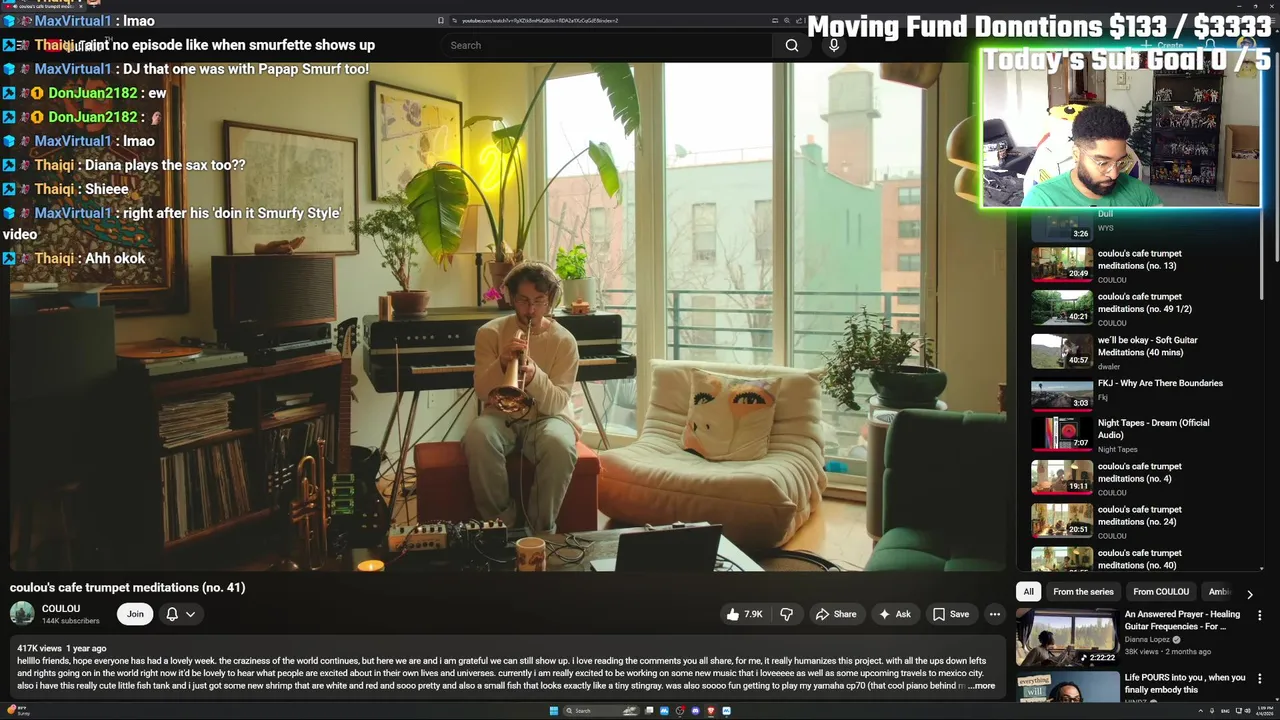Open the purple round app taskbar icon
1280x720 pixels.
click(695, 711)
